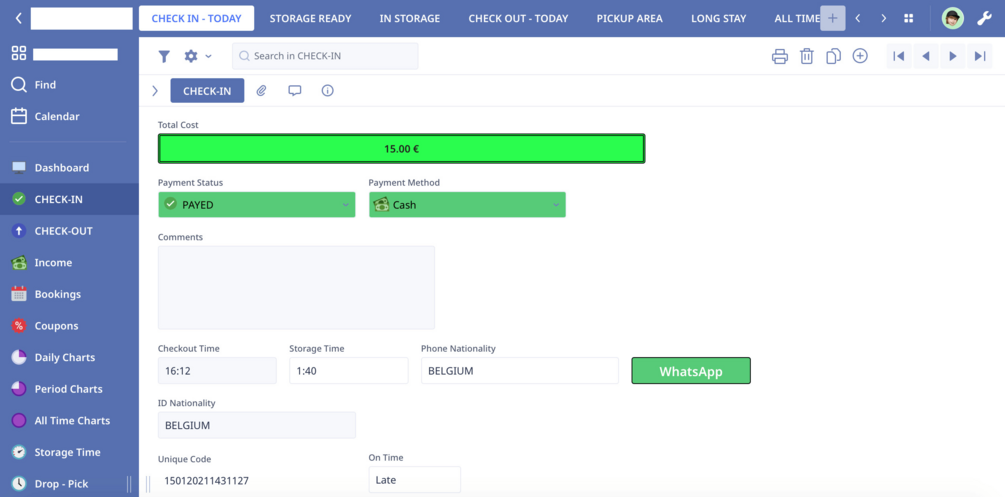Image resolution: width=1005 pixels, height=497 pixels.
Task: Click the green Total Cost 15.00 € field
Action: point(401,149)
